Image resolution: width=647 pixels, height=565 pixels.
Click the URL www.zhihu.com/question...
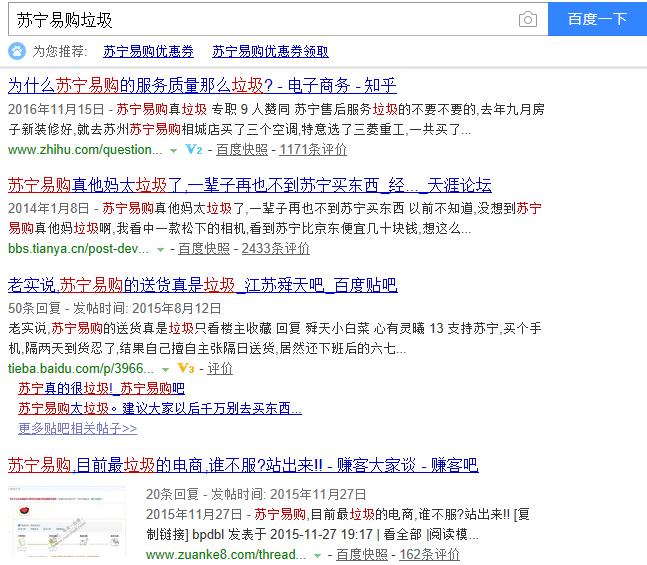tap(85, 150)
